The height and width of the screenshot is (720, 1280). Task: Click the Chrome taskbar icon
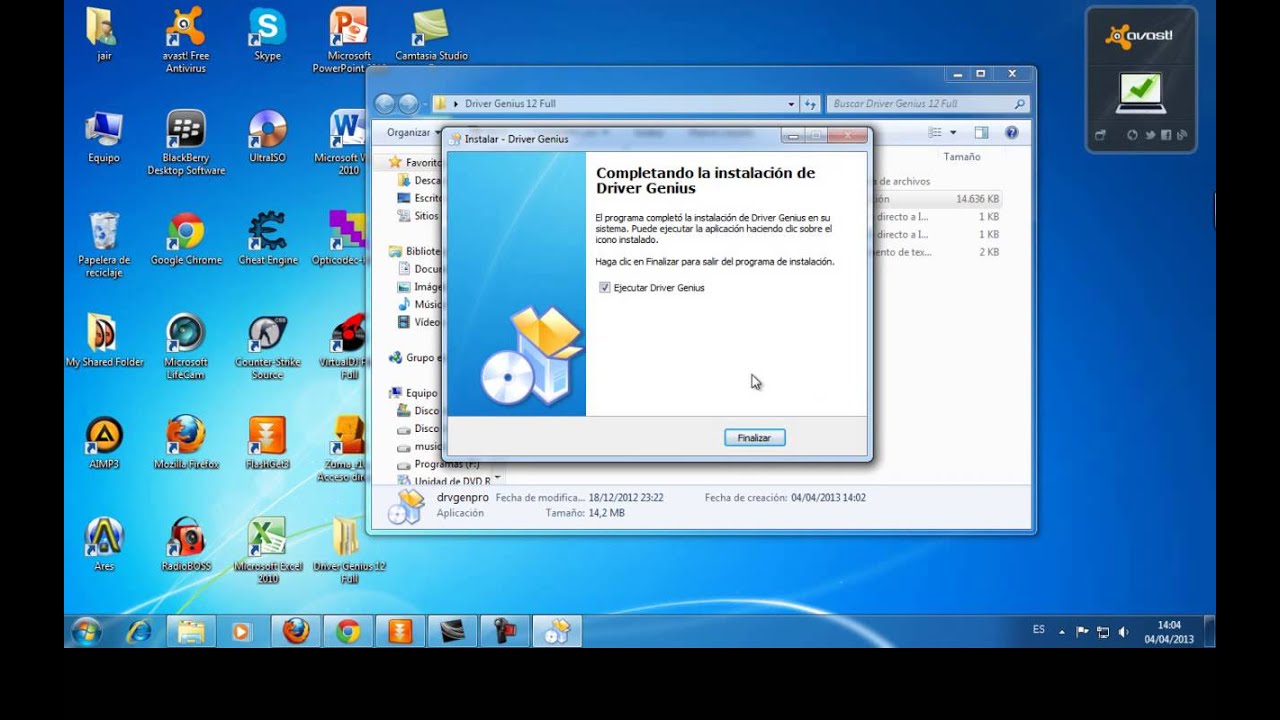click(x=348, y=631)
